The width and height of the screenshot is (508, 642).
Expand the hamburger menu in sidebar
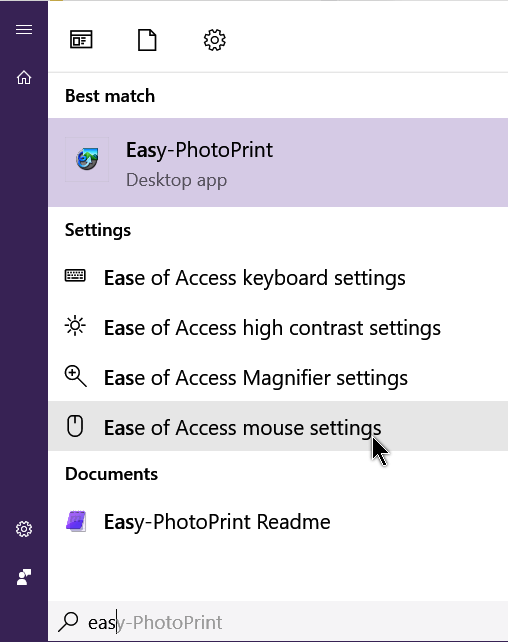24,29
